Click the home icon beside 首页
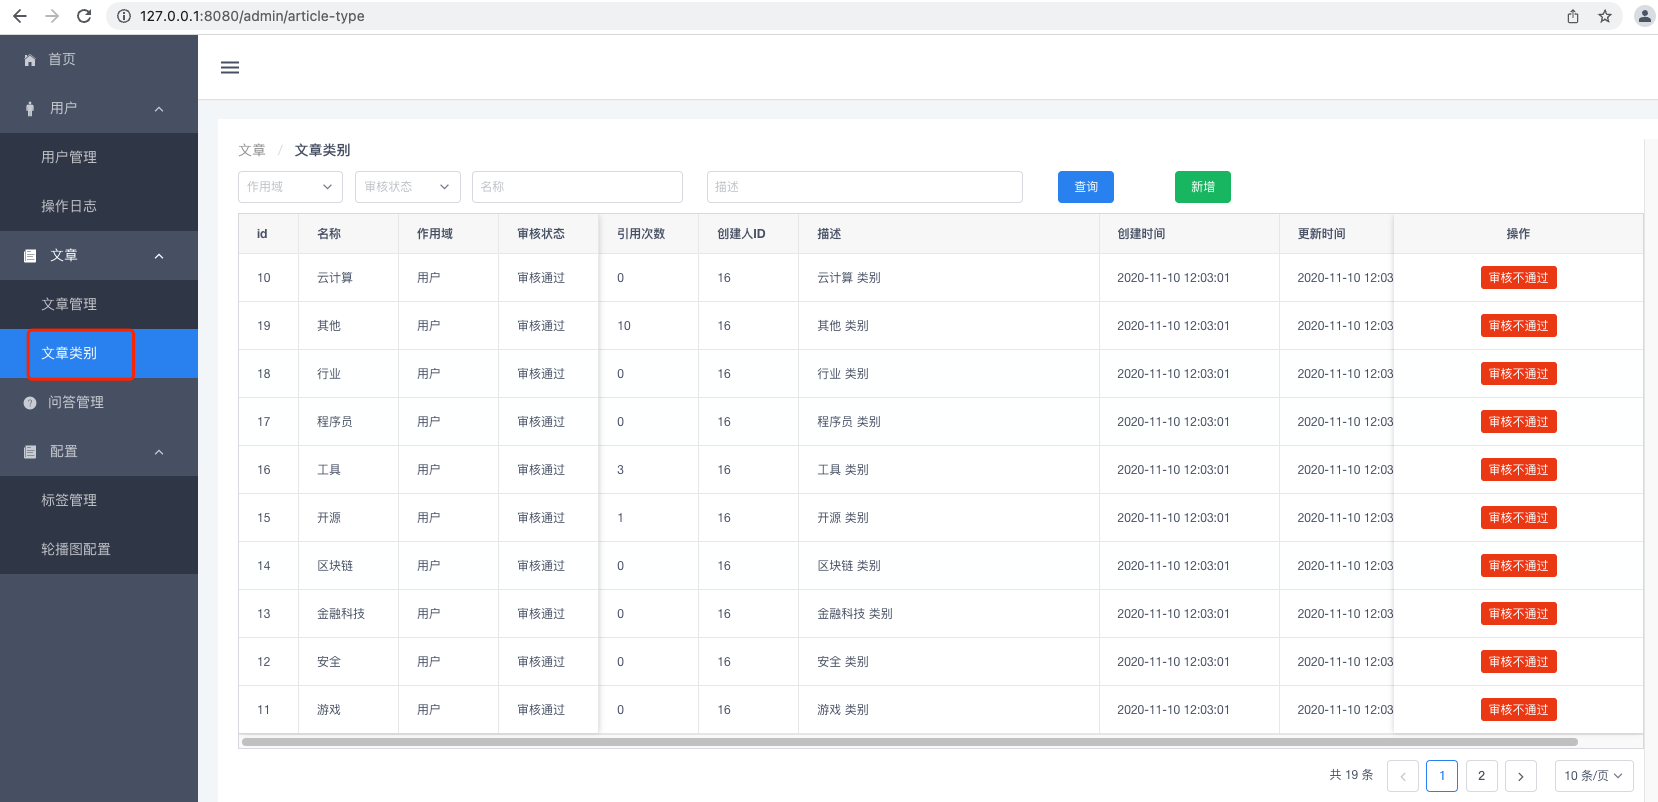1658x802 pixels. 30,60
